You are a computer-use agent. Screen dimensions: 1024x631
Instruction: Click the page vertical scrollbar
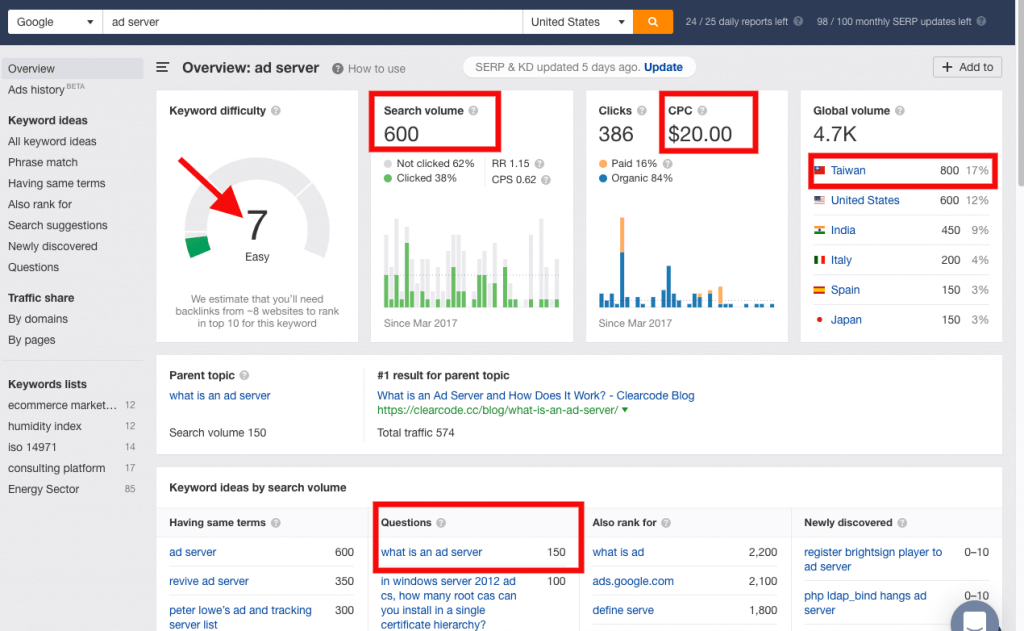[x=1019, y=91]
